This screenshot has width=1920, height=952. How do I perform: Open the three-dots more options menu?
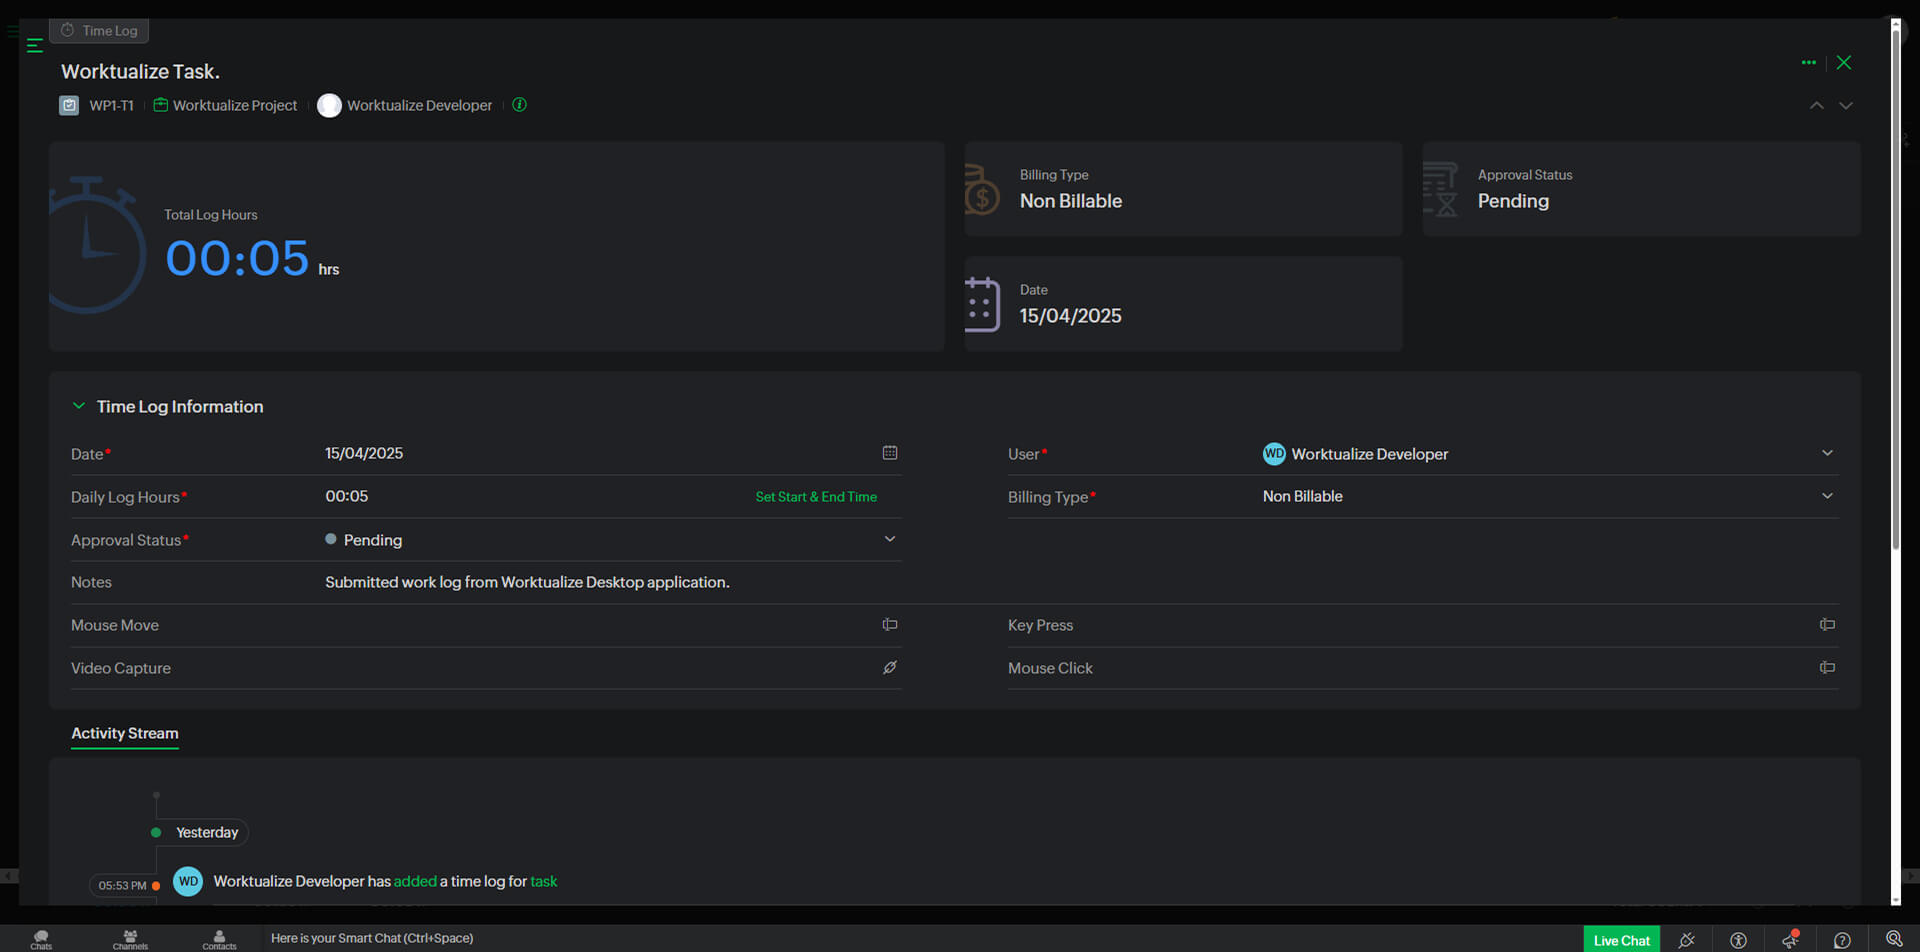pyautogui.click(x=1808, y=63)
